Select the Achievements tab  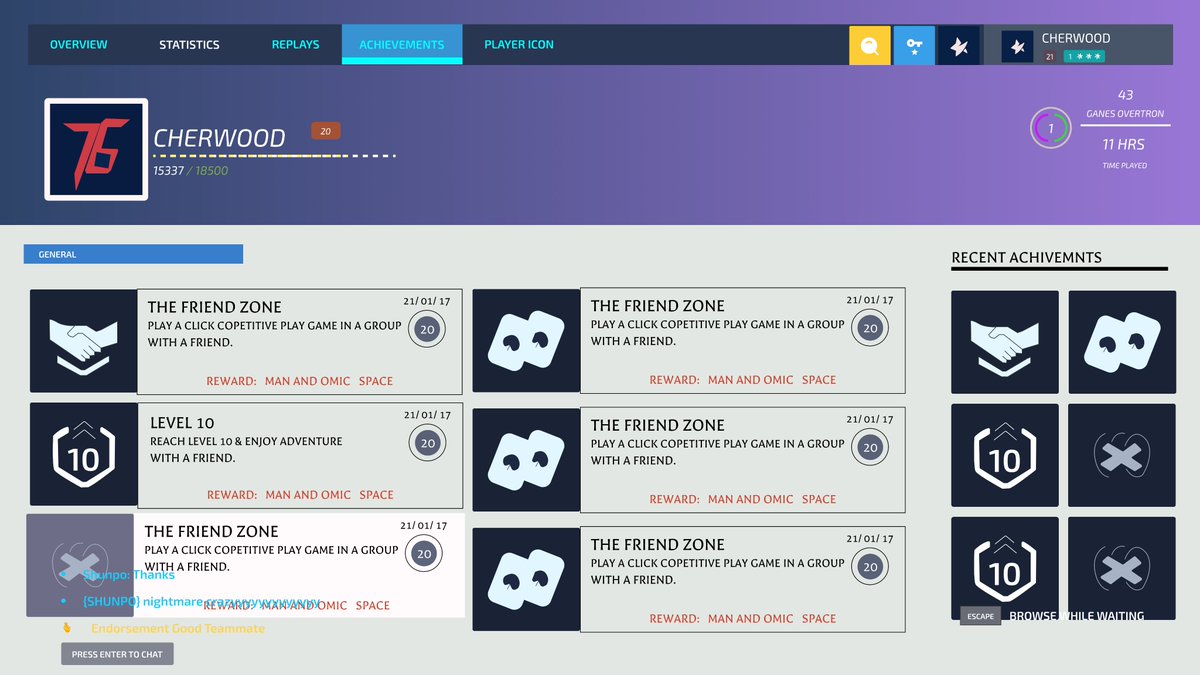click(402, 44)
